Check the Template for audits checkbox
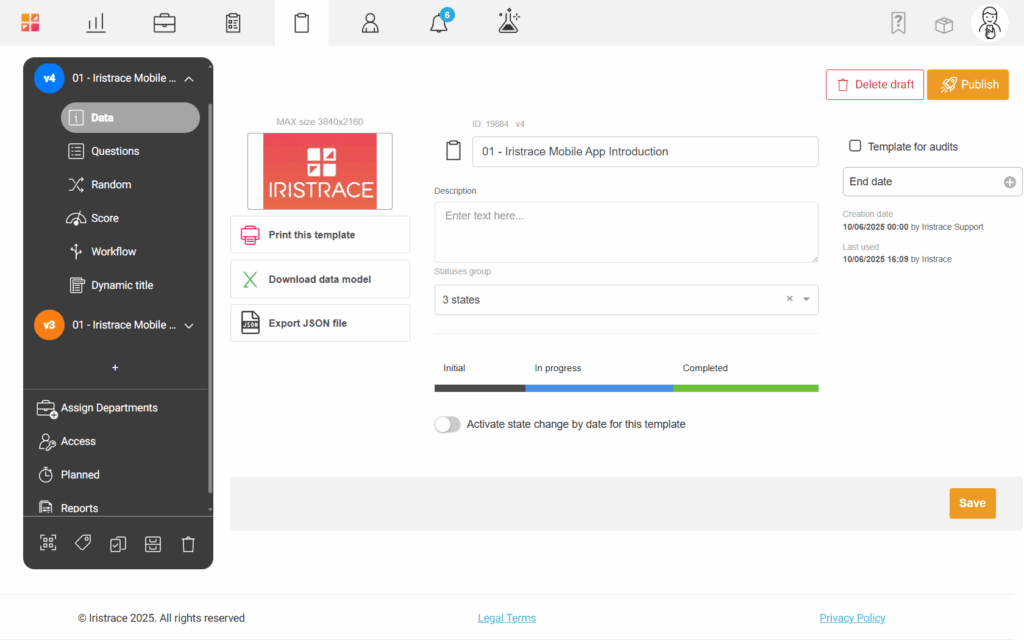 point(855,146)
